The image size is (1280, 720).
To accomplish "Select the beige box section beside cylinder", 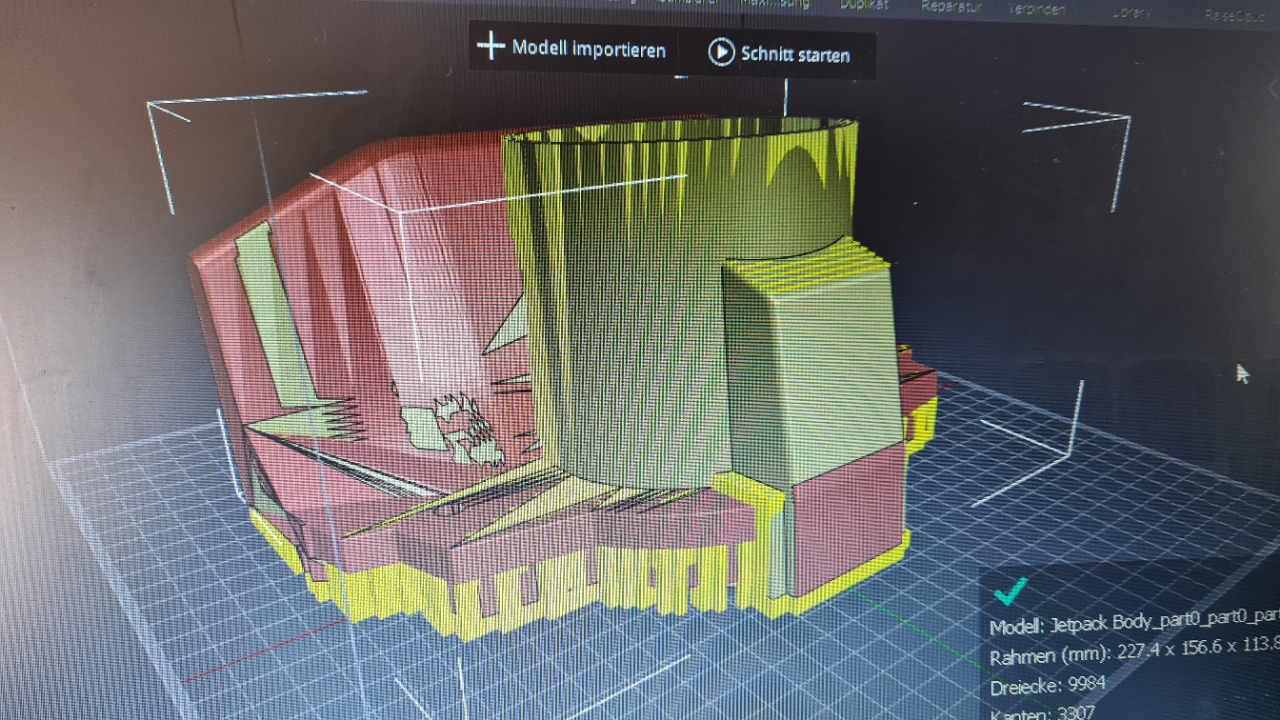I will click(810, 370).
